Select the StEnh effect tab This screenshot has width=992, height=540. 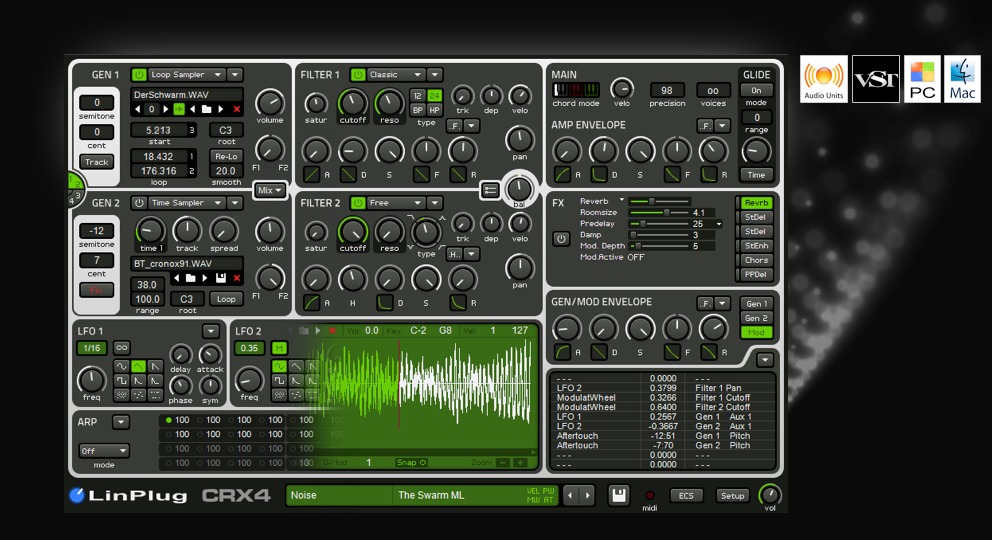(x=756, y=246)
